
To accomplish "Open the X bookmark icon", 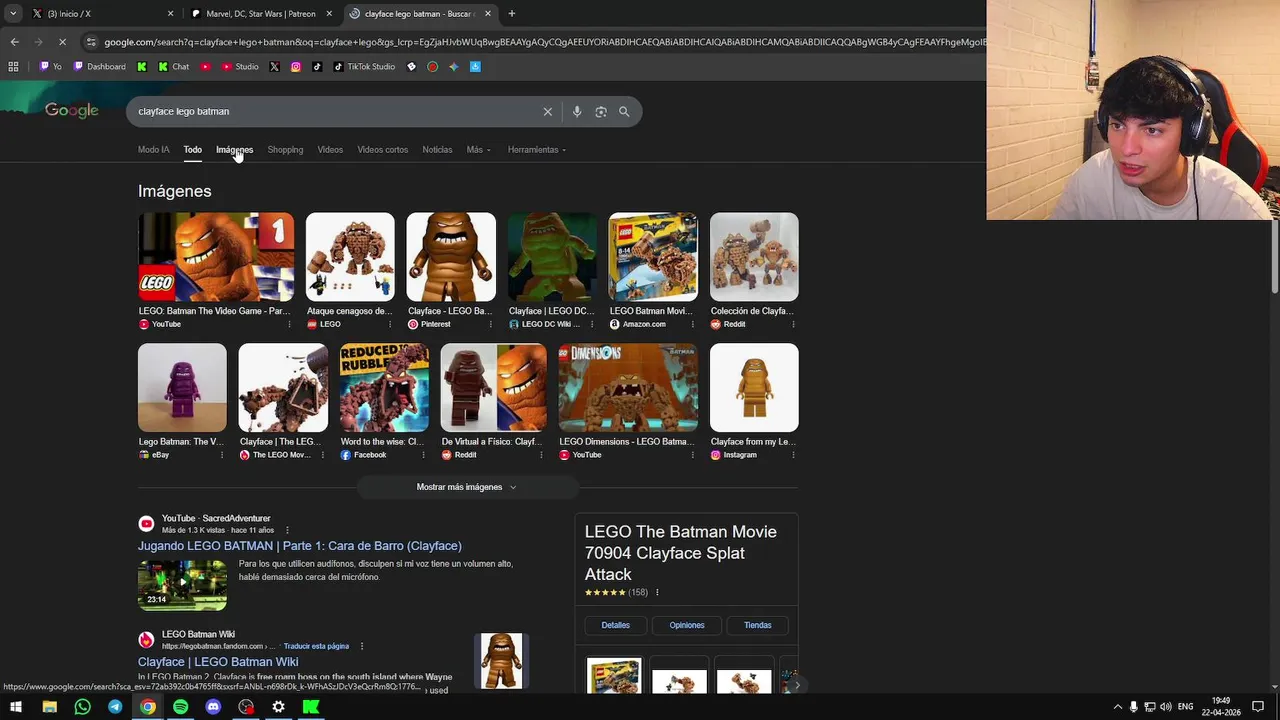I will pos(274,67).
